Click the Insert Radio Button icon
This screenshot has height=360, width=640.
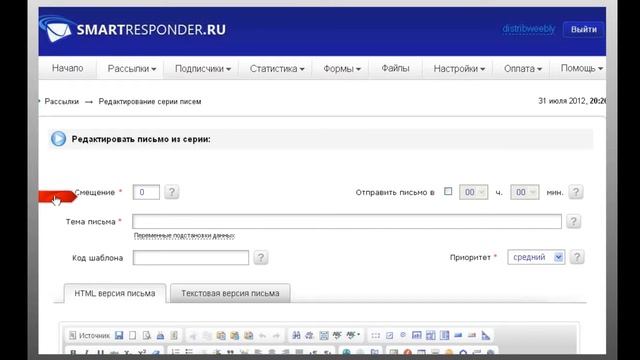click(x=403, y=336)
